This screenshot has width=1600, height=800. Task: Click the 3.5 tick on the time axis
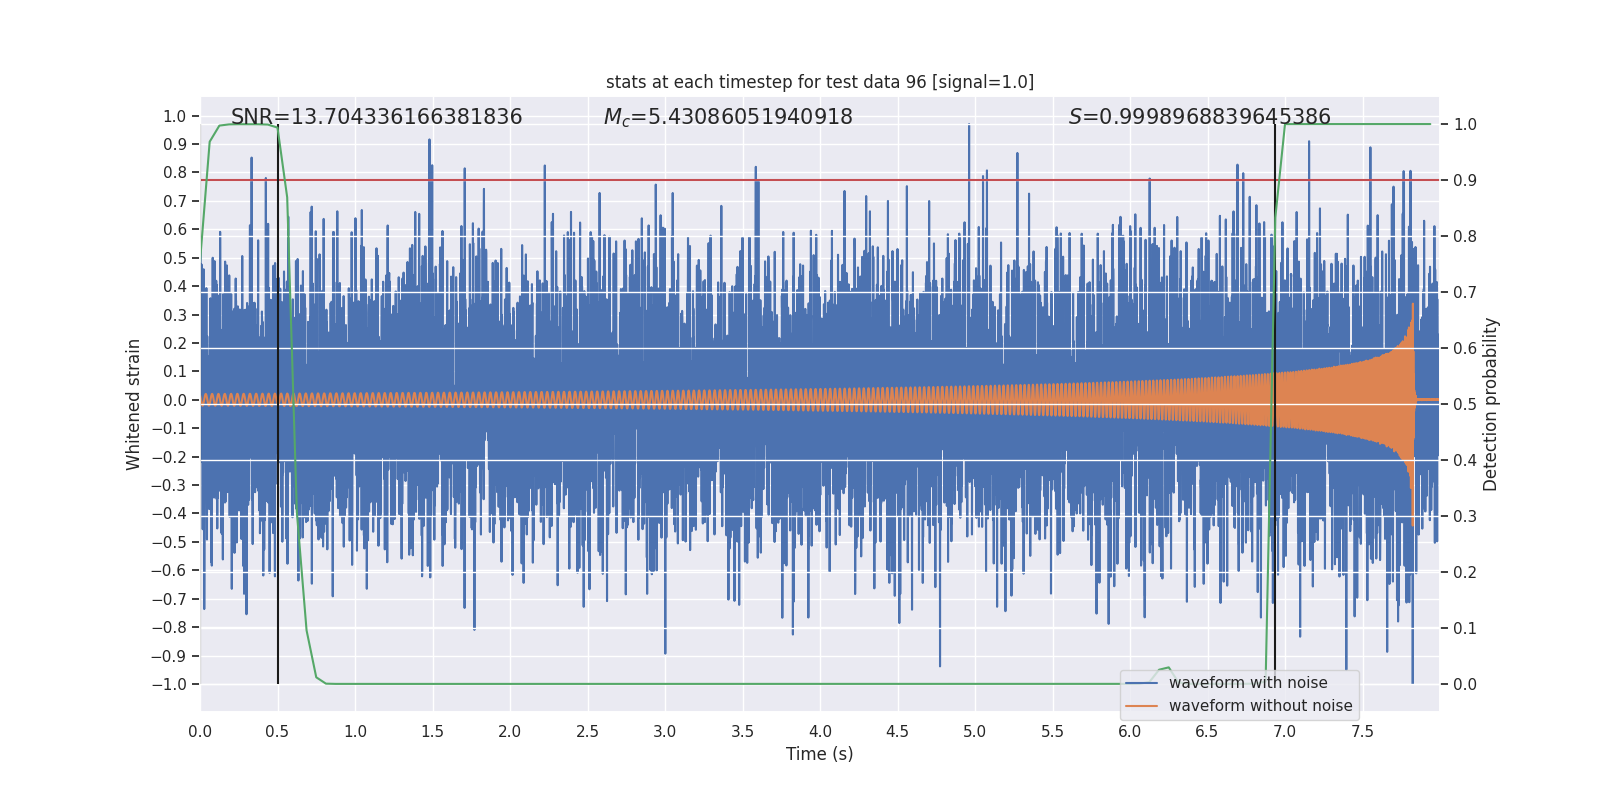(742, 731)
